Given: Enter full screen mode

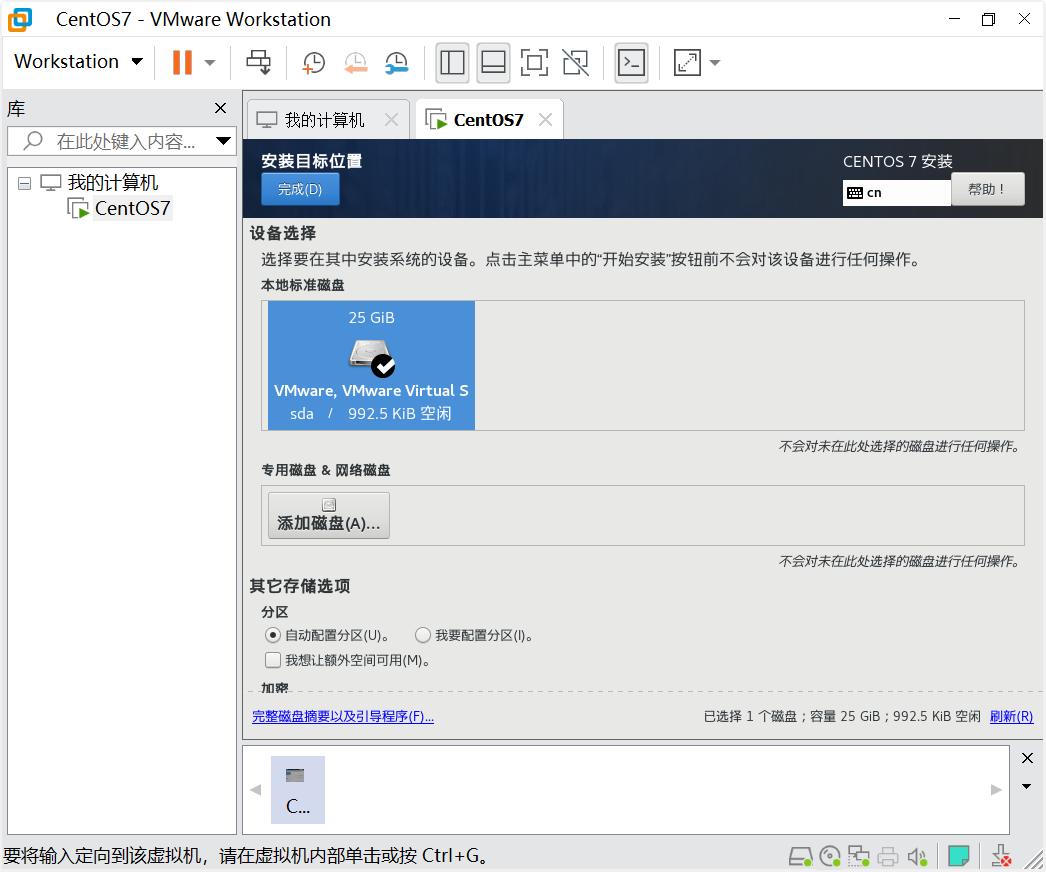Looking at the screenshot, I should (x=534, y=63).
